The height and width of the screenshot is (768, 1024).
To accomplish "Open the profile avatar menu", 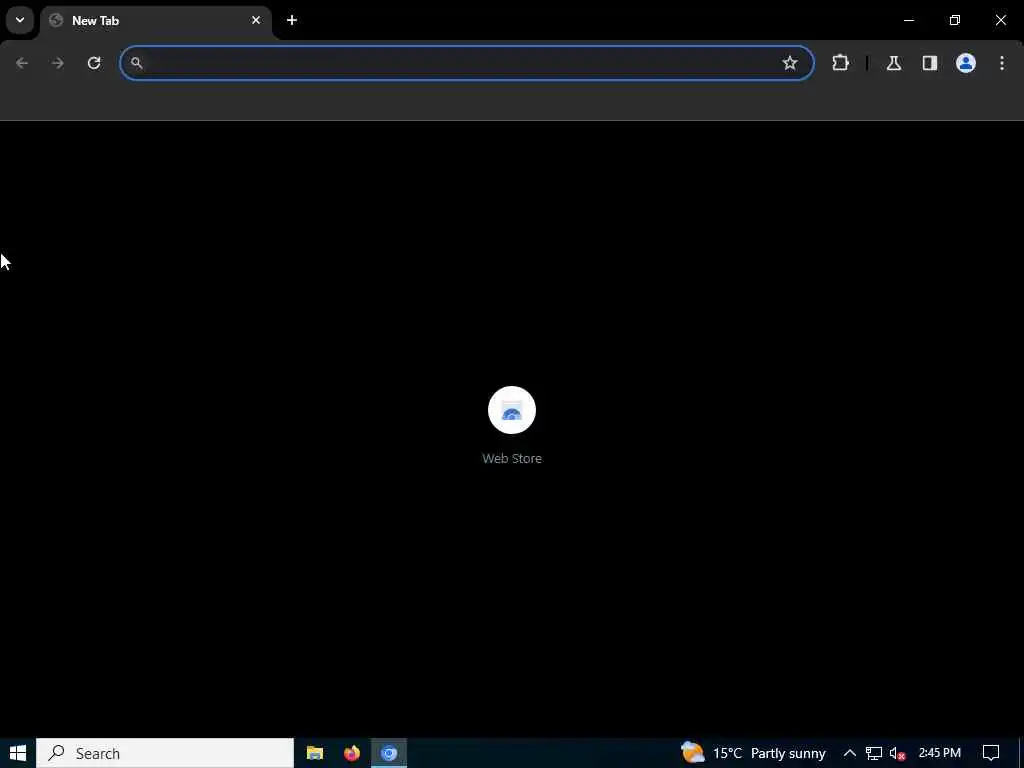I will tap(966, 63).
